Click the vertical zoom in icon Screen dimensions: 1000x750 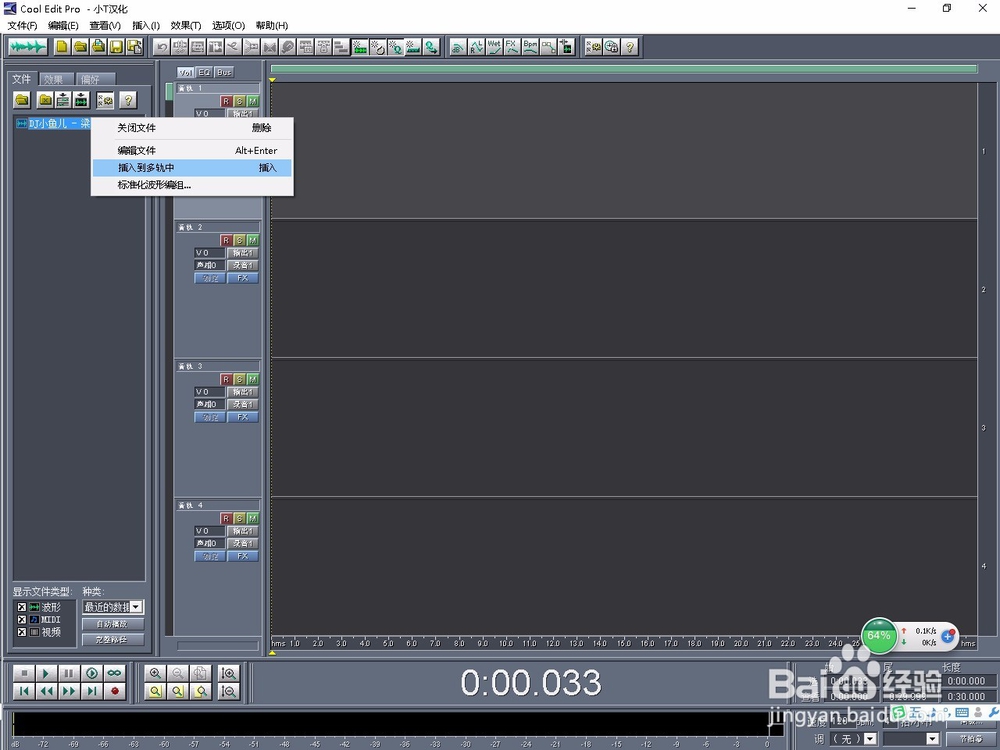click(229, 673)
